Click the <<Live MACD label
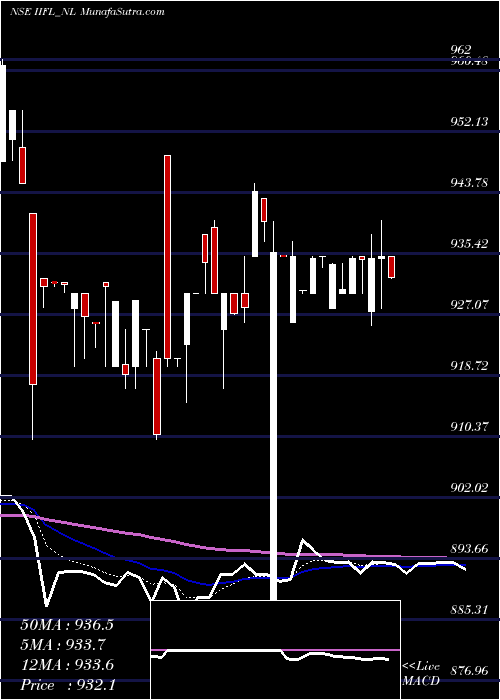The image size is (500, 700). click(421, 674)
